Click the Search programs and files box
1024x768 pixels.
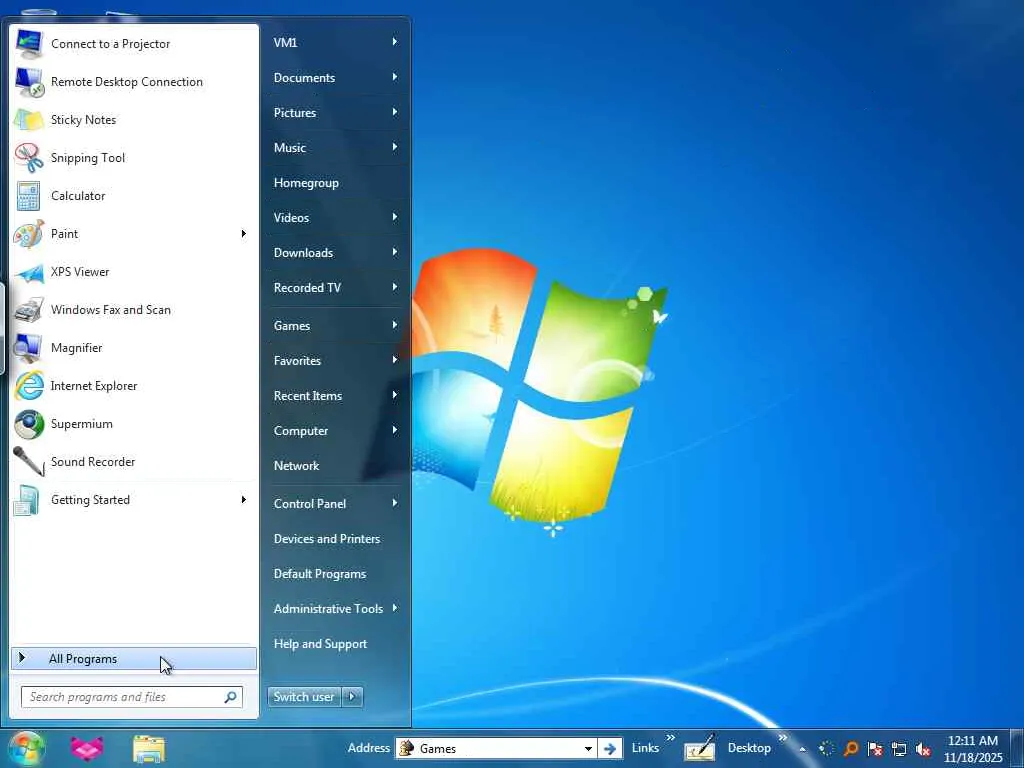[132, 697]
